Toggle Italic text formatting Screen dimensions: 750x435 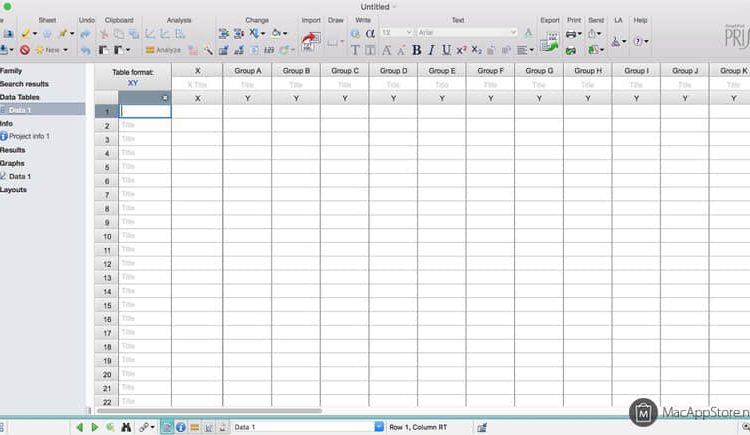[431, 49]
